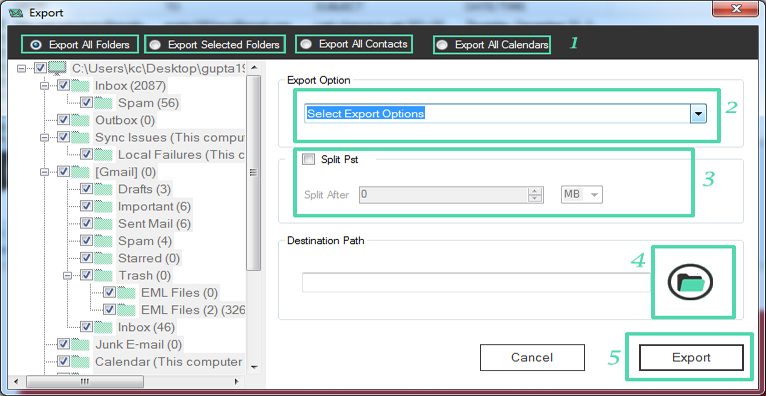Uncheck the Sent Mail (6) checkbox
Viewport: 766px width, 396px height.
[x=86, y=224]
